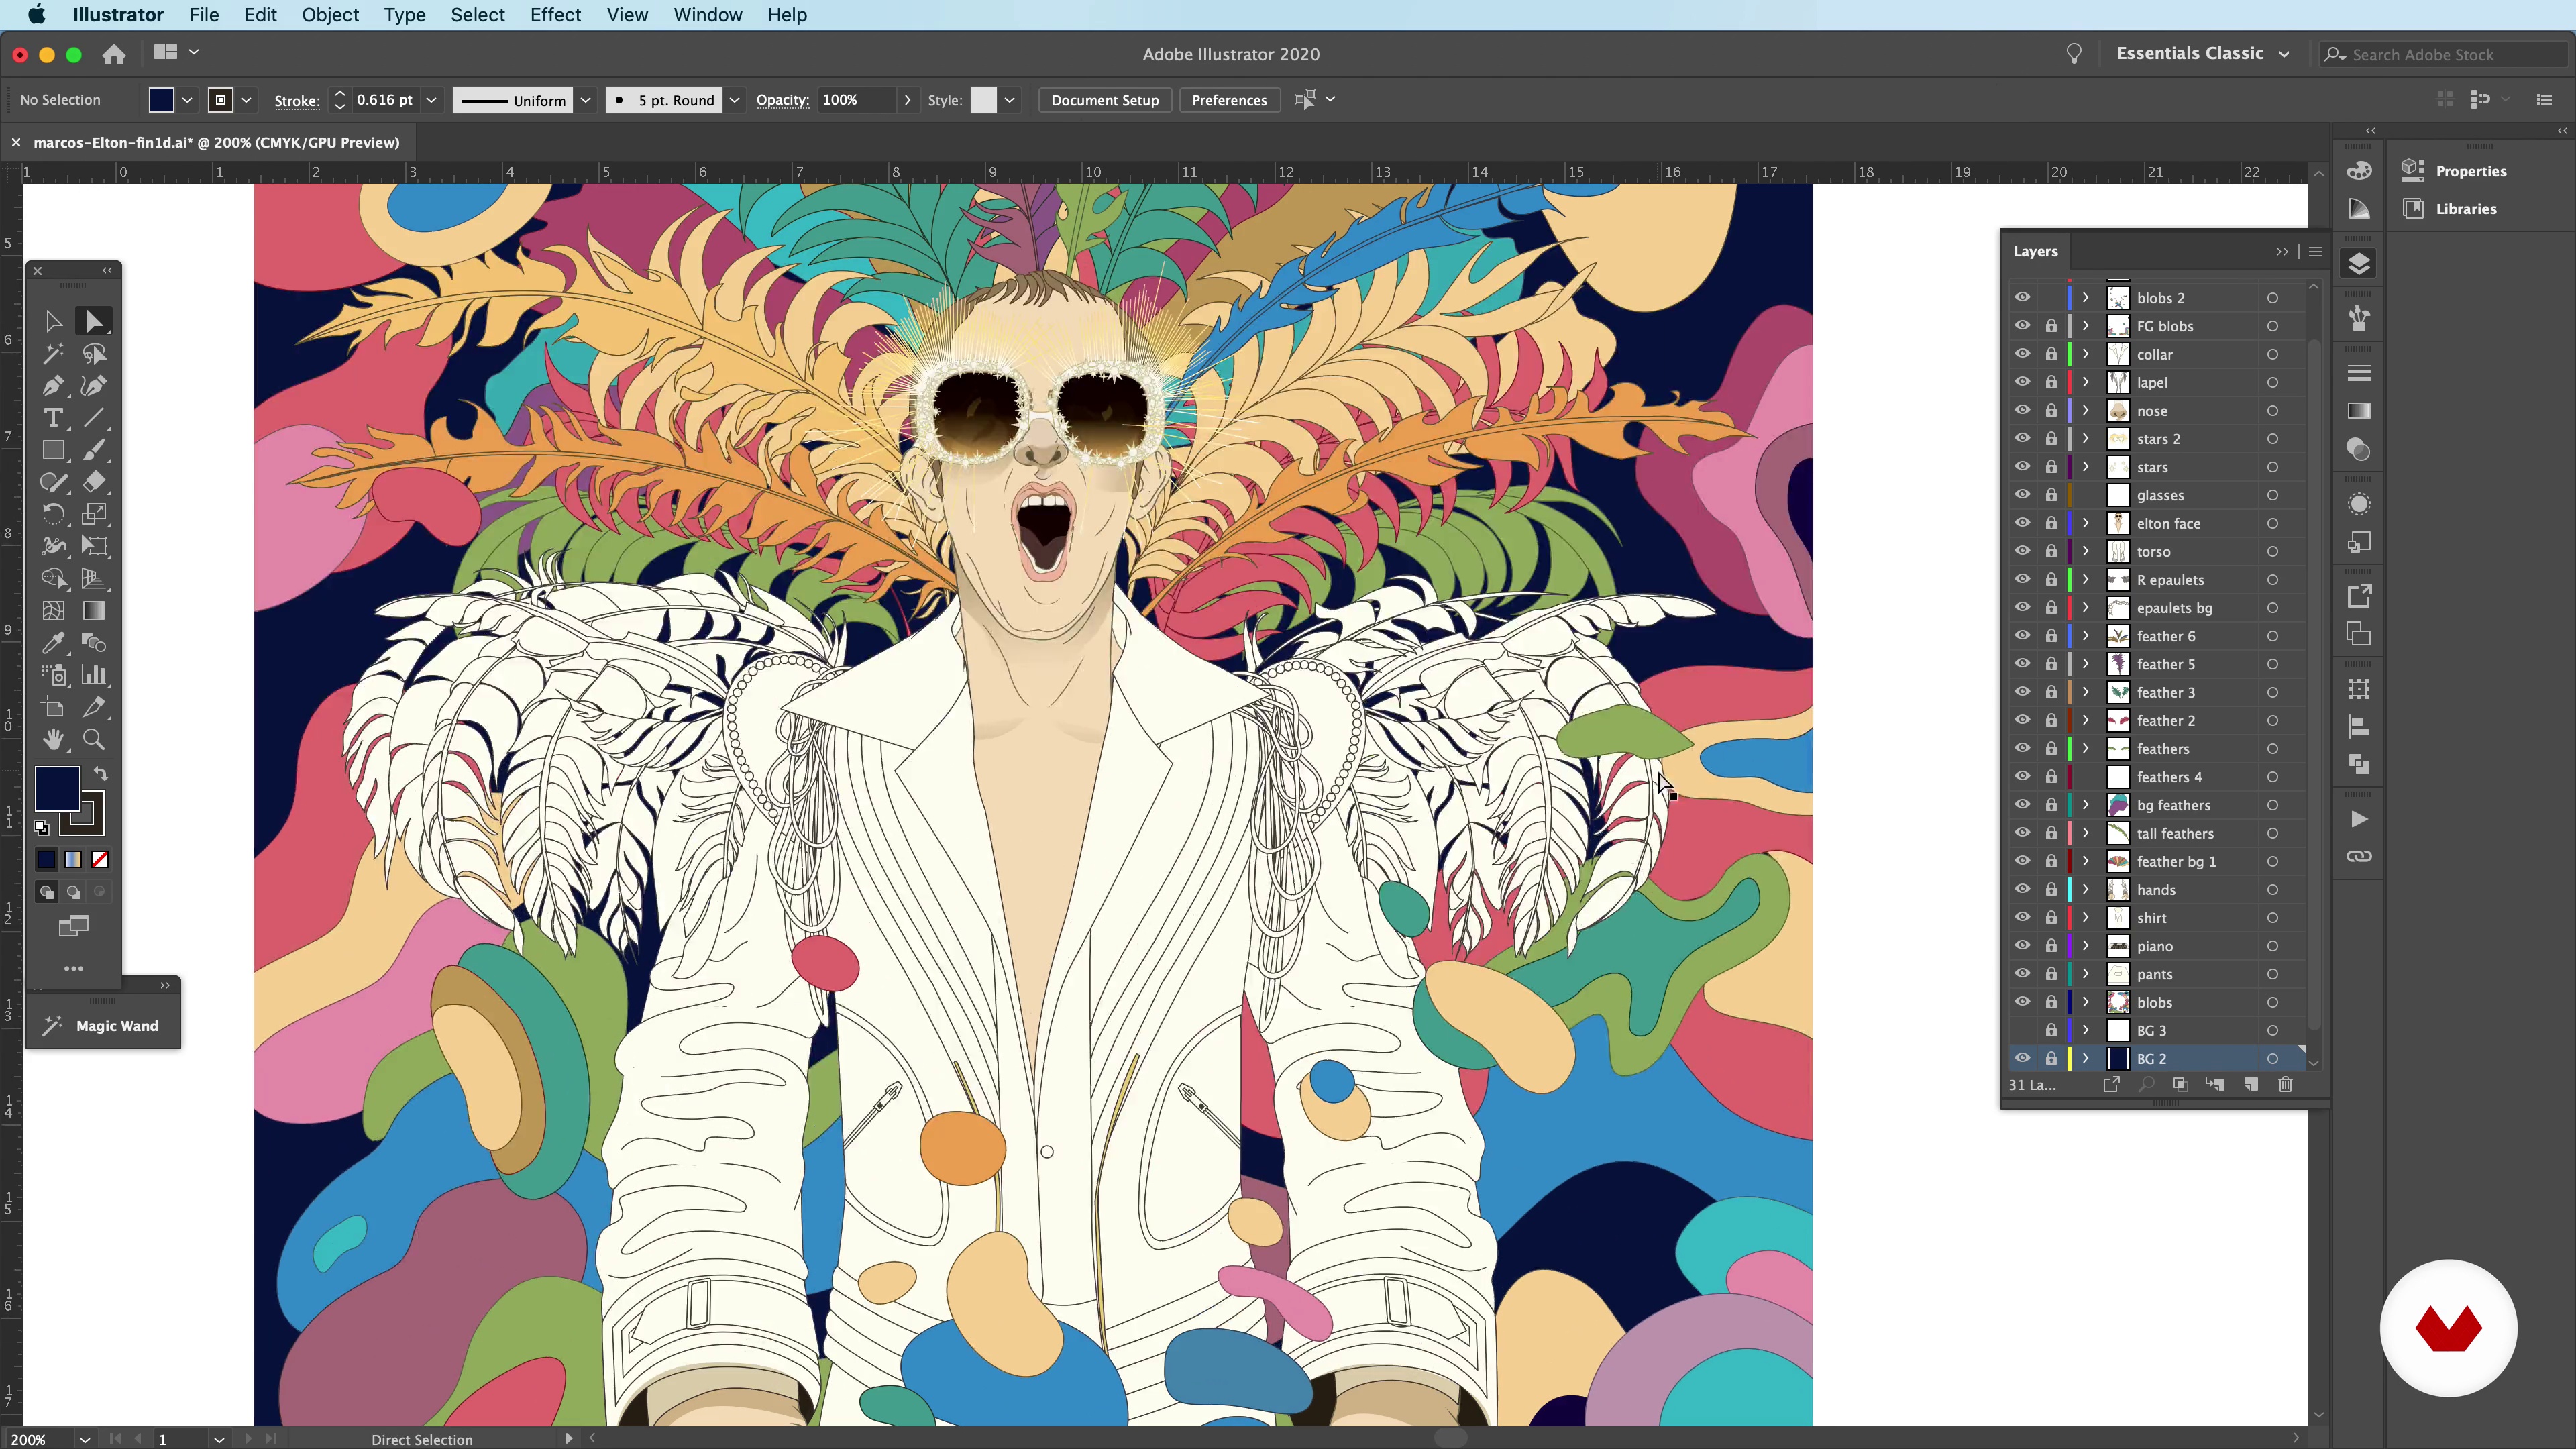
Task: Select the Gradient tool
Action: click(94, 611)
